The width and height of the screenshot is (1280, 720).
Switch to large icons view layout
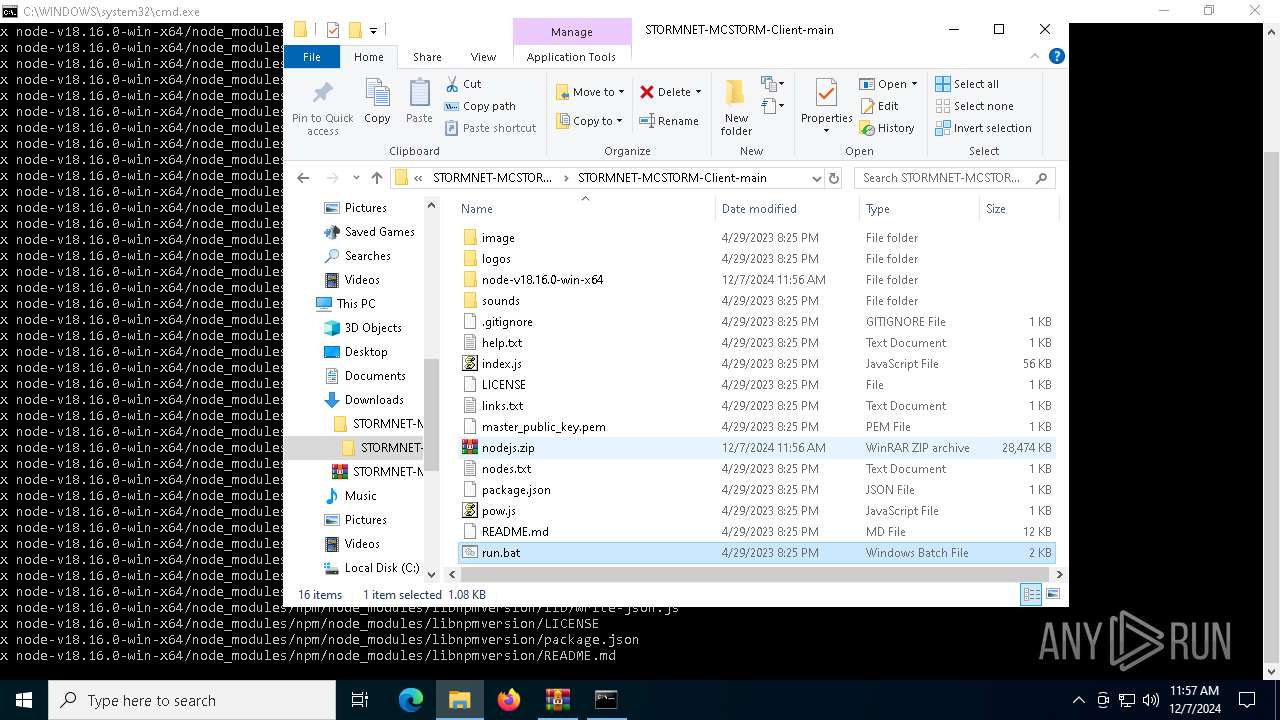click(x=1051, y=594)
